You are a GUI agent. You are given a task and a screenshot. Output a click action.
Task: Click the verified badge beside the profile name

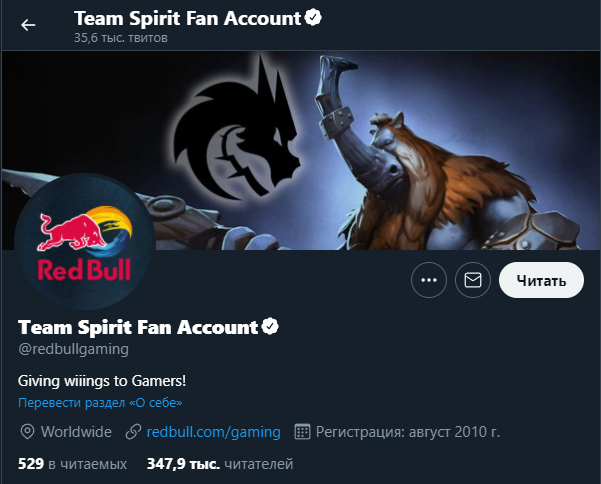270,327
